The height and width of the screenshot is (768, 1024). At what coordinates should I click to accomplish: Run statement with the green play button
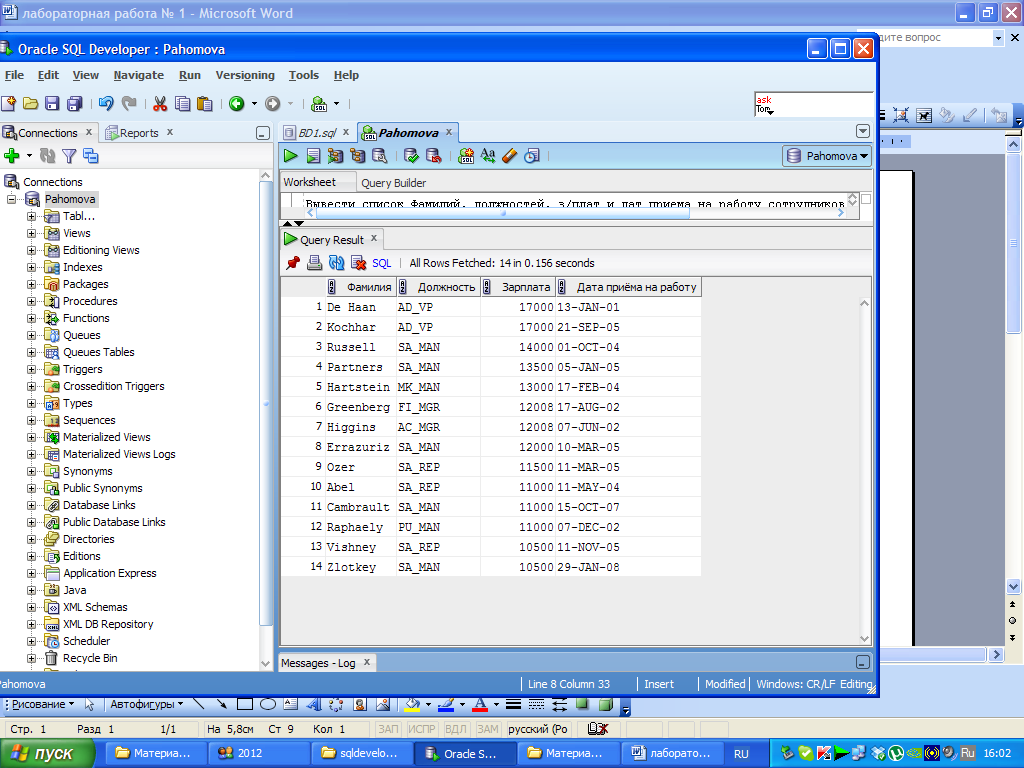(x=291, y=155)
